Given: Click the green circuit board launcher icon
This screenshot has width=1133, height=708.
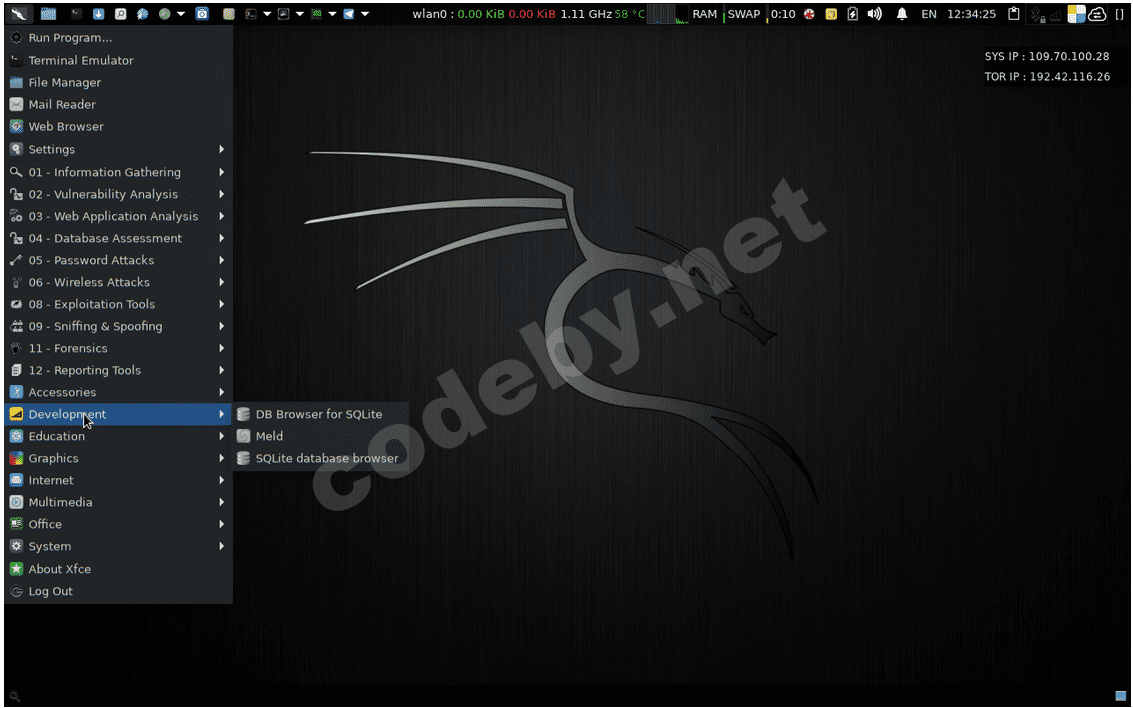Looking at the screenshot, I should 316,14.
